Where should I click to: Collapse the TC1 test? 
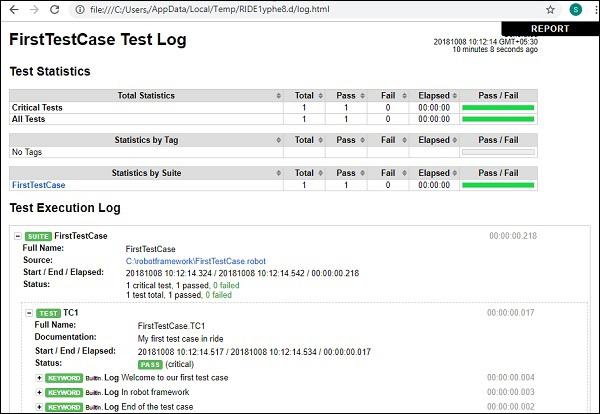pyautogui.click(x=29, y=313)
